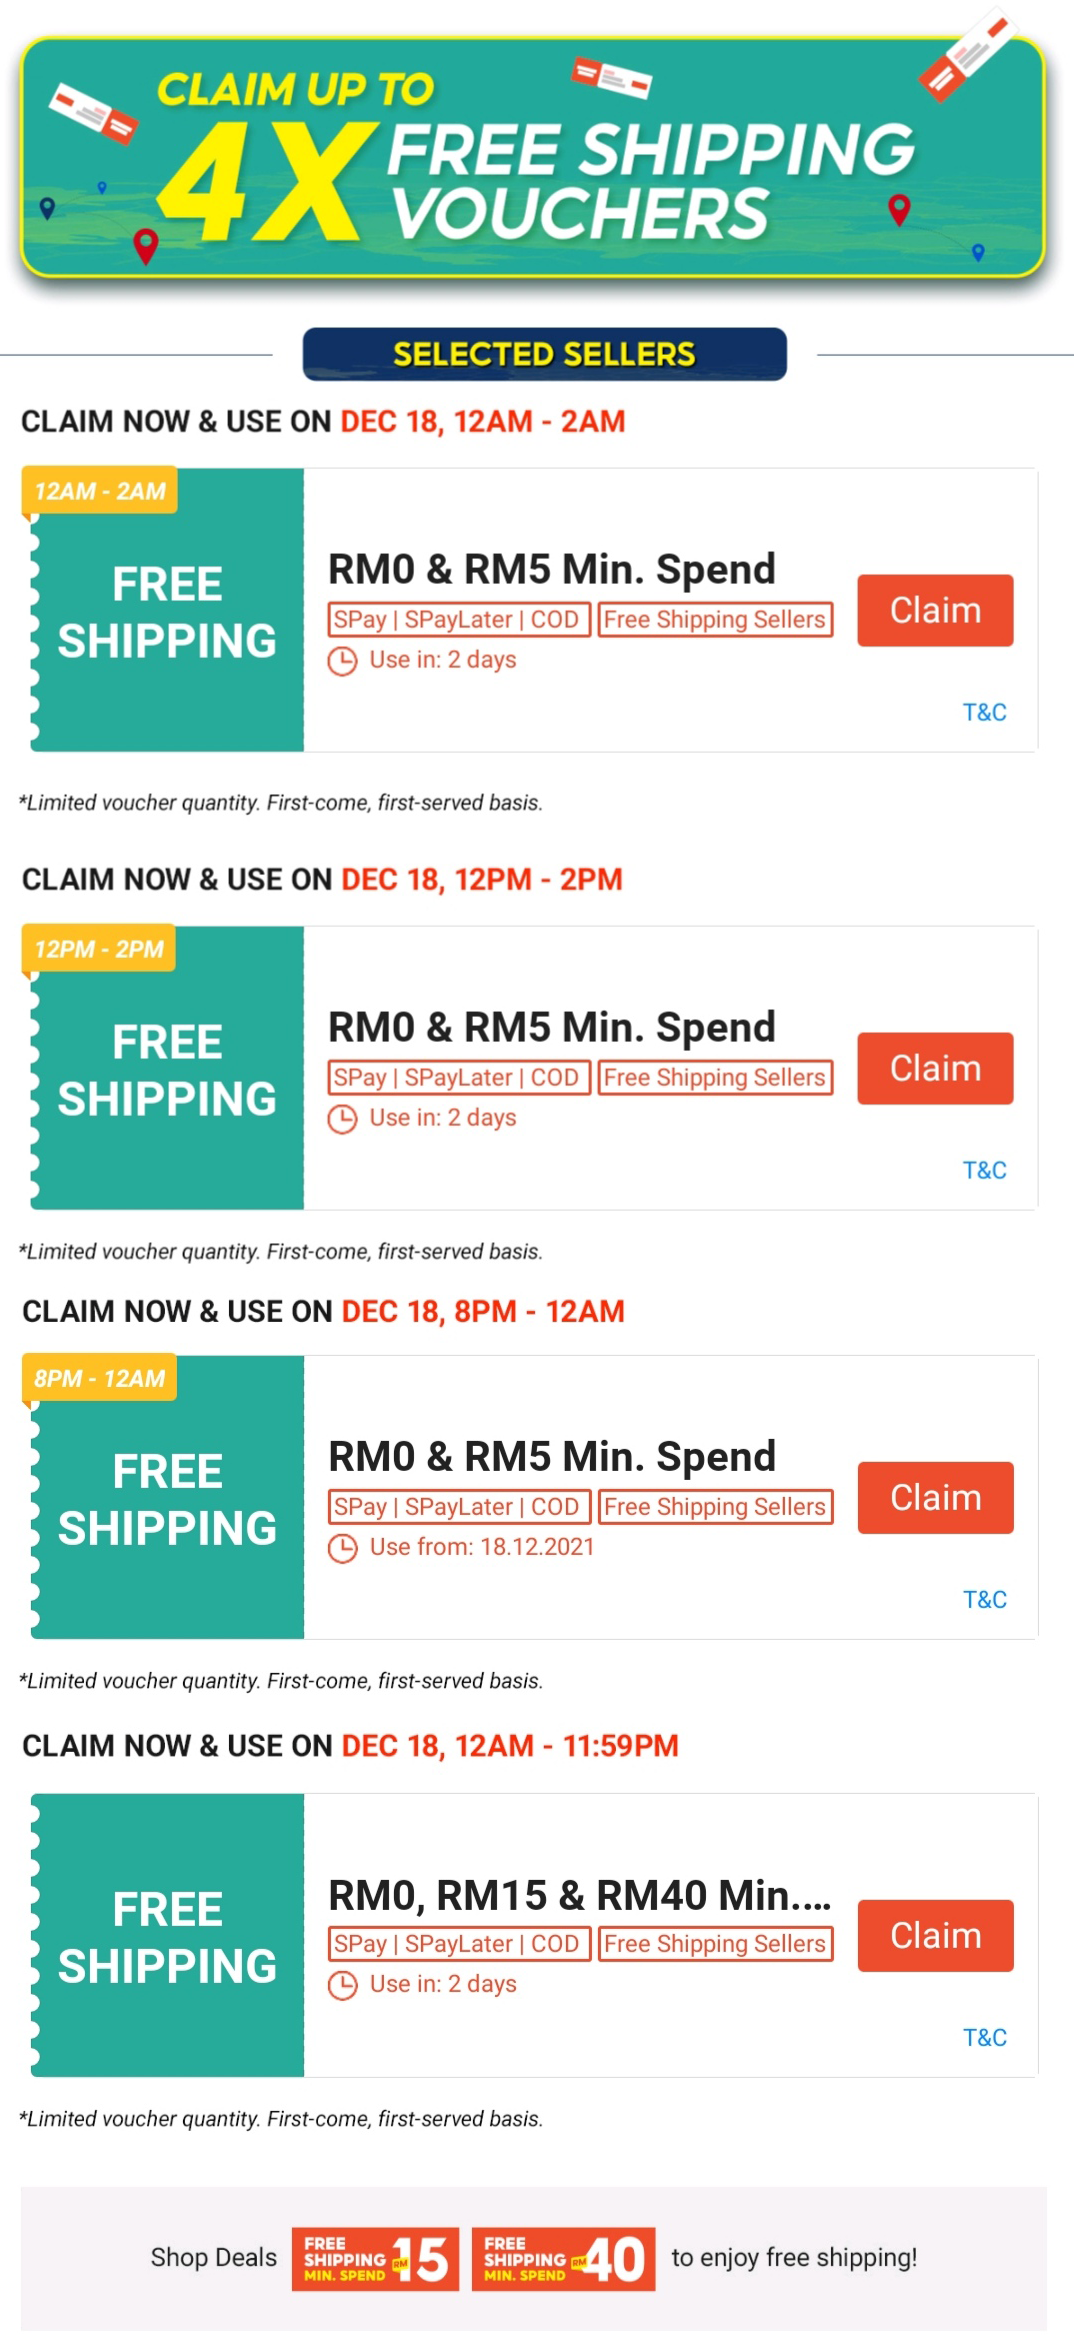Open T&C for the 12PM - 2PM voucher

pyautogui.click(x=984, y=1170)
